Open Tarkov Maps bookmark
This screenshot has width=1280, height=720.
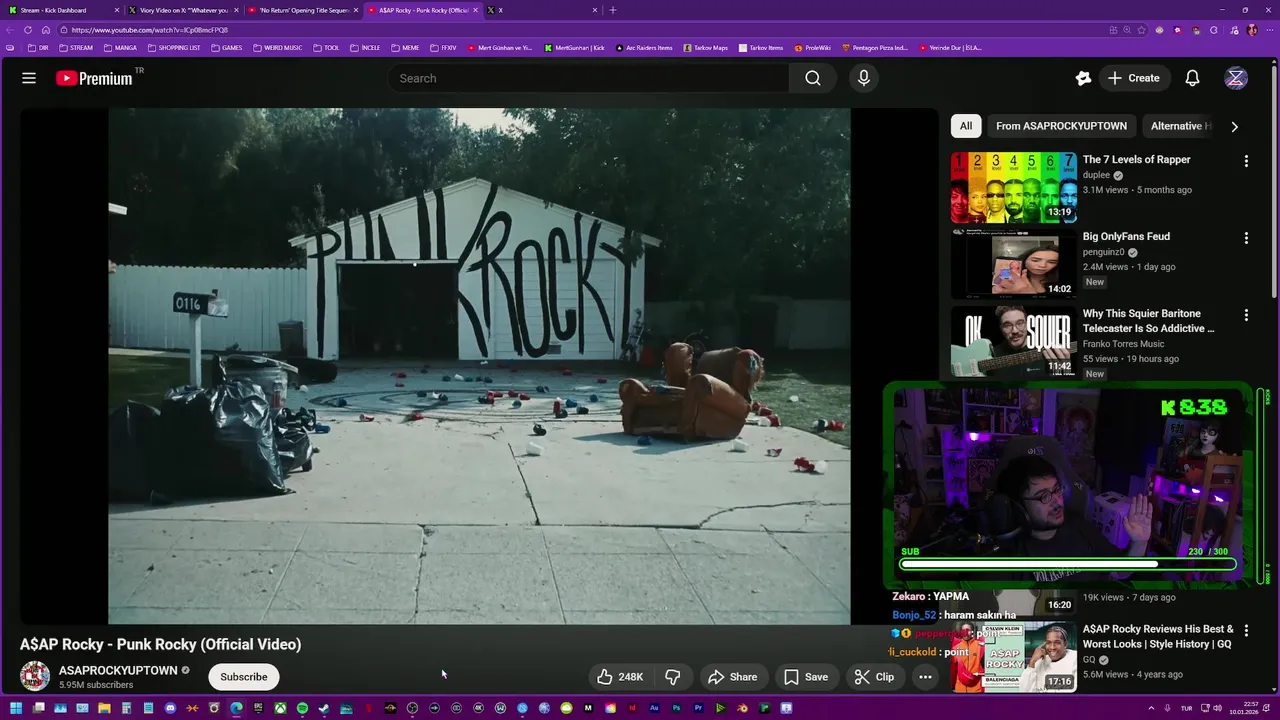[704, 47]
